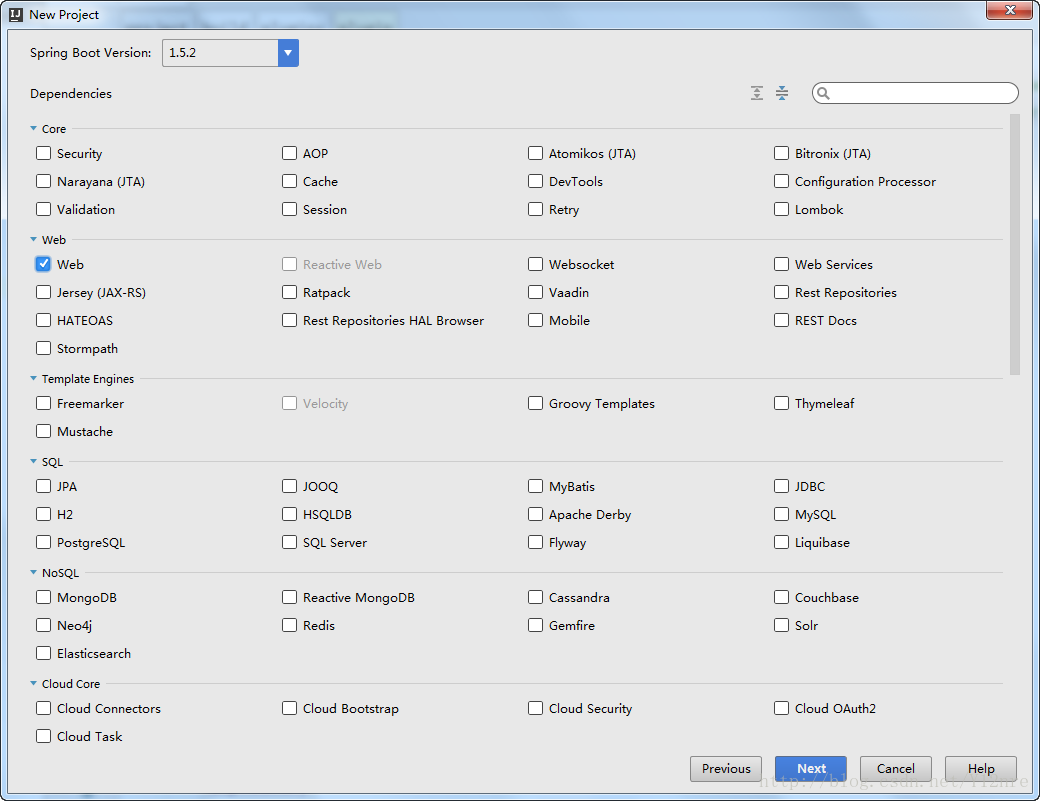This screenshot has height=801, width=1040.
Task: Check the JDBC checkbox
Action: point(781,485)
